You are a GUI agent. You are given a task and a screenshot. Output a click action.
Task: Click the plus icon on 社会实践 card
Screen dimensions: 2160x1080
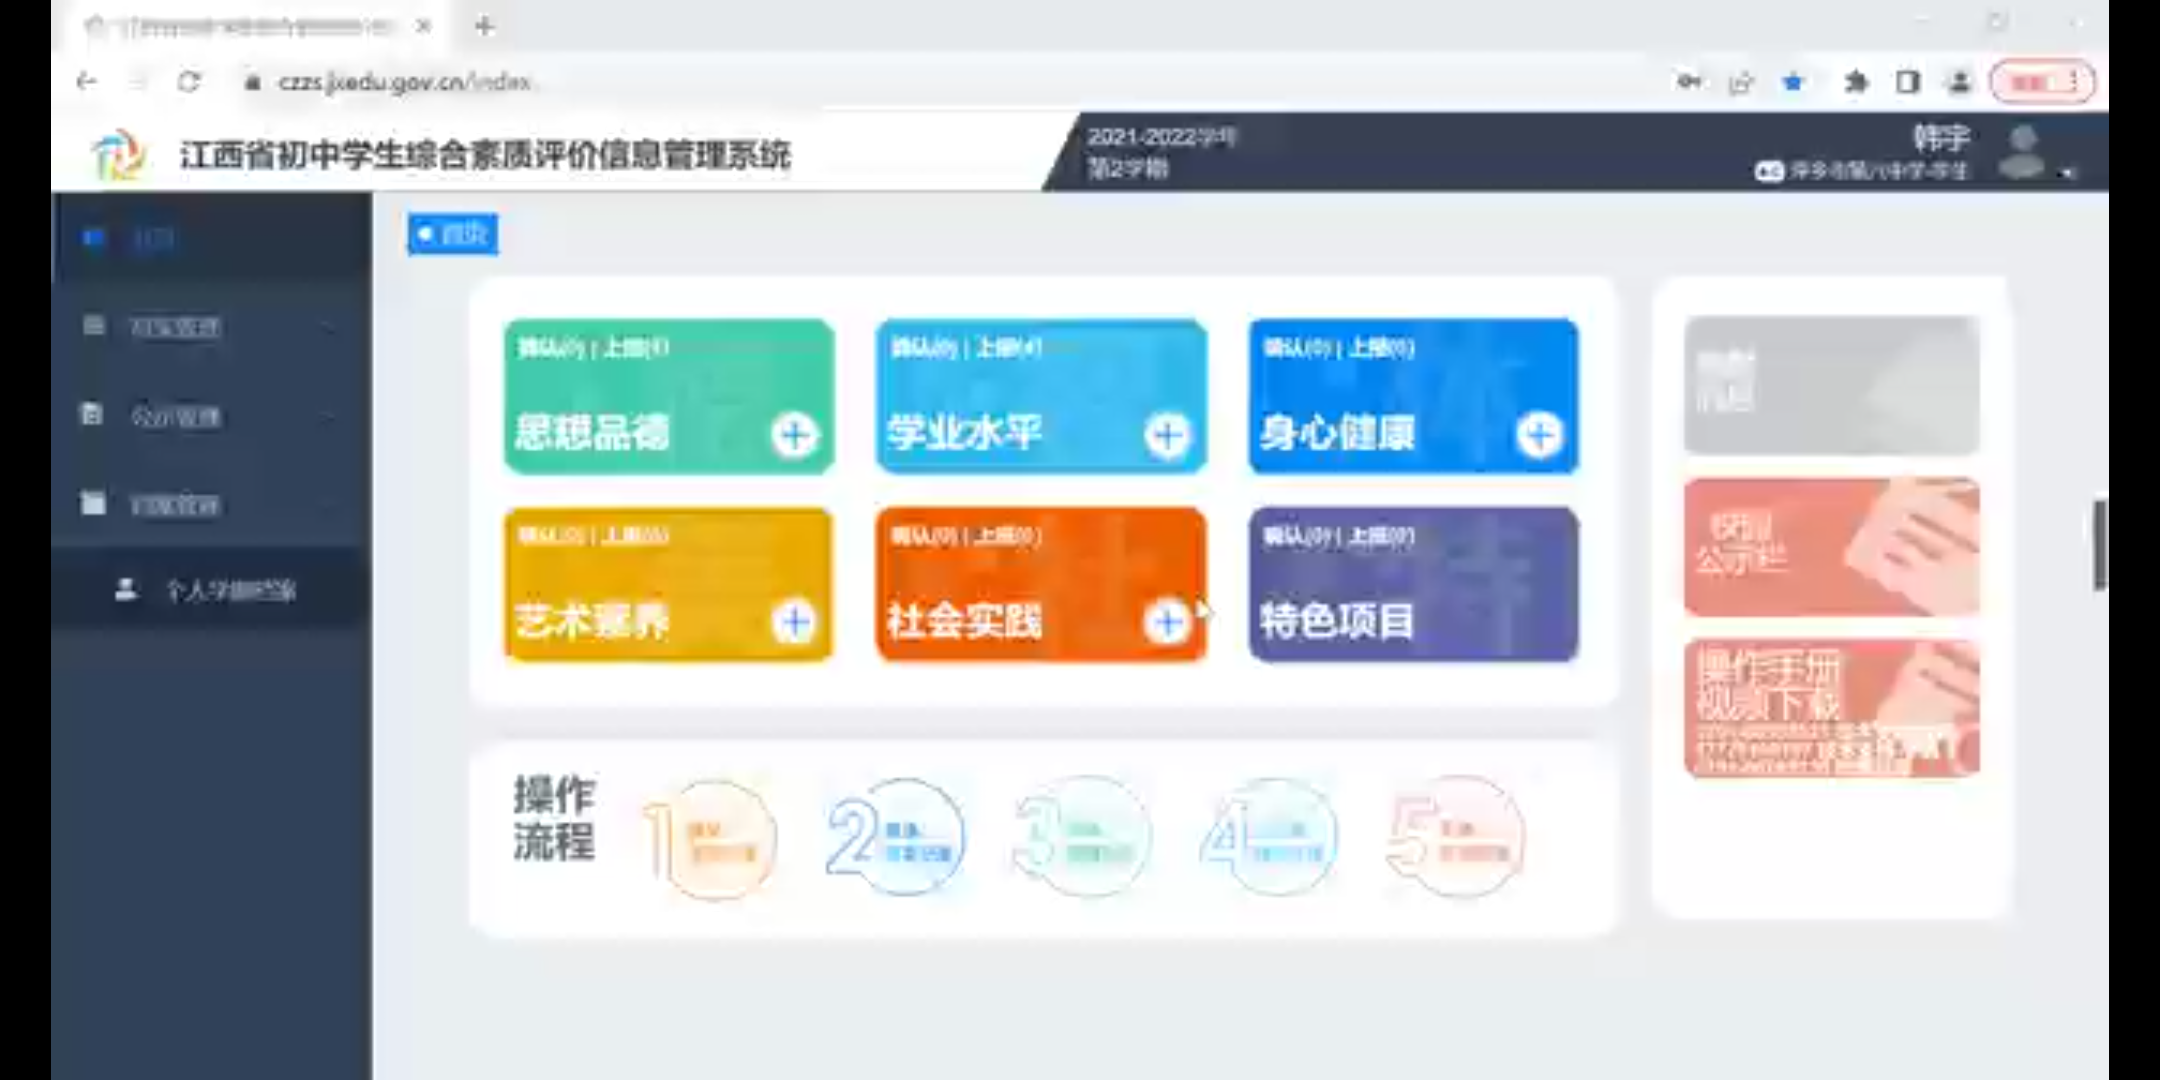tap(1167, 622)
